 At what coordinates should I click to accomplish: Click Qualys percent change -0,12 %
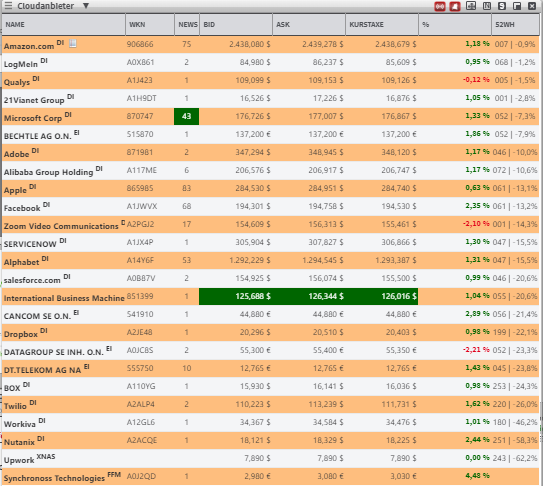point(476,79)
